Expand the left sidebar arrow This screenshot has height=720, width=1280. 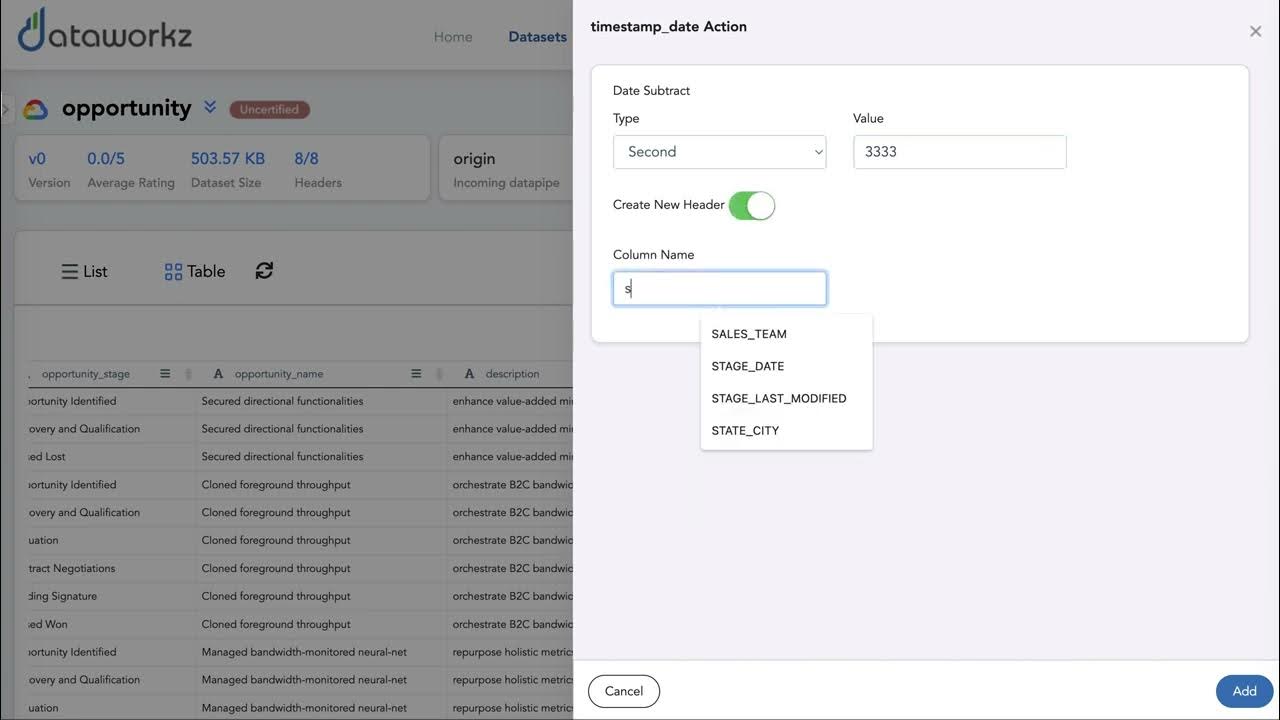point(5,109)
